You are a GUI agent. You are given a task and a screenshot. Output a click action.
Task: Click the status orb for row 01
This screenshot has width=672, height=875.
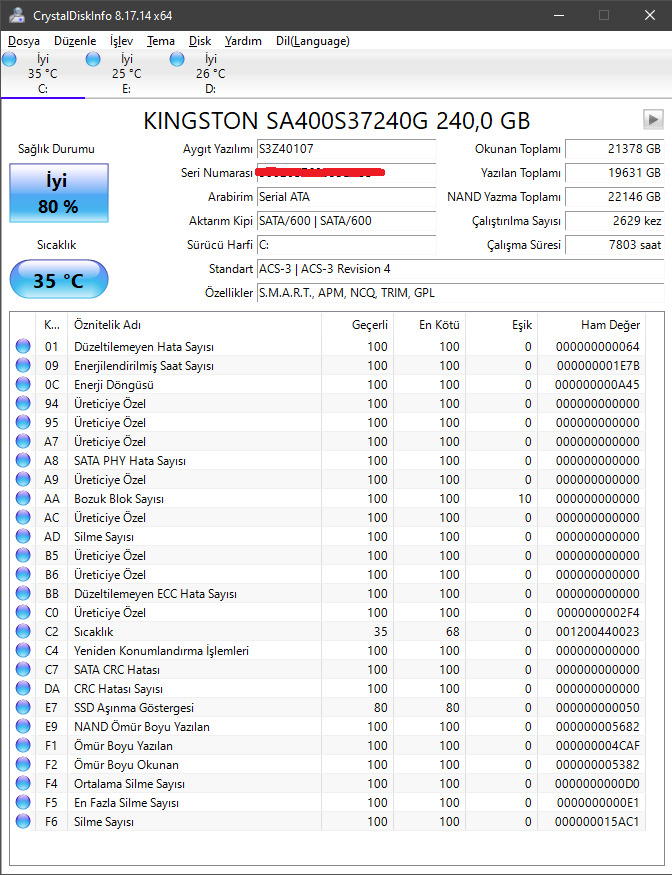tap(23, 347)
